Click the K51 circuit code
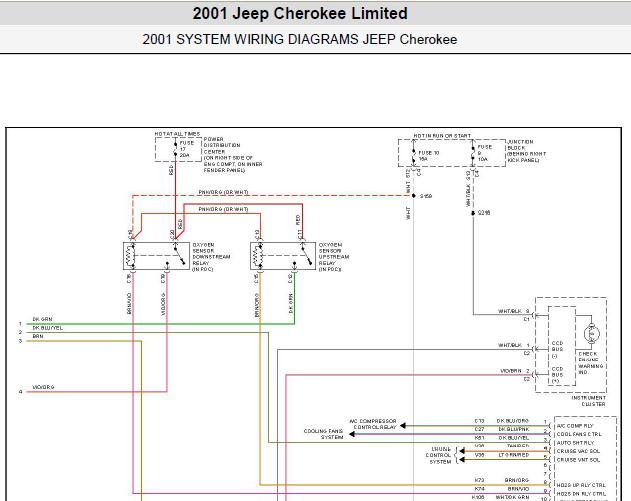Viewport: 631px width, 501px height. (479, 438)
